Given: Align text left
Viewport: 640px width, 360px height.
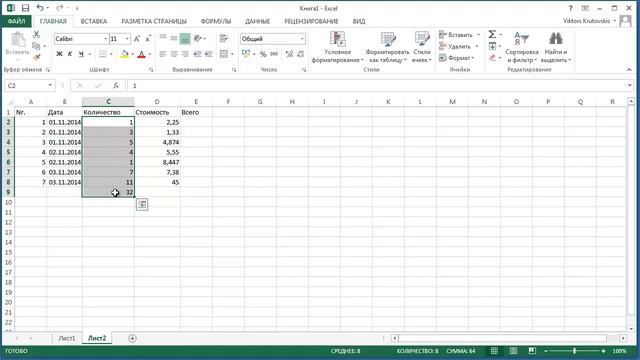Looking at the screenshot, I should coord(163,54).
